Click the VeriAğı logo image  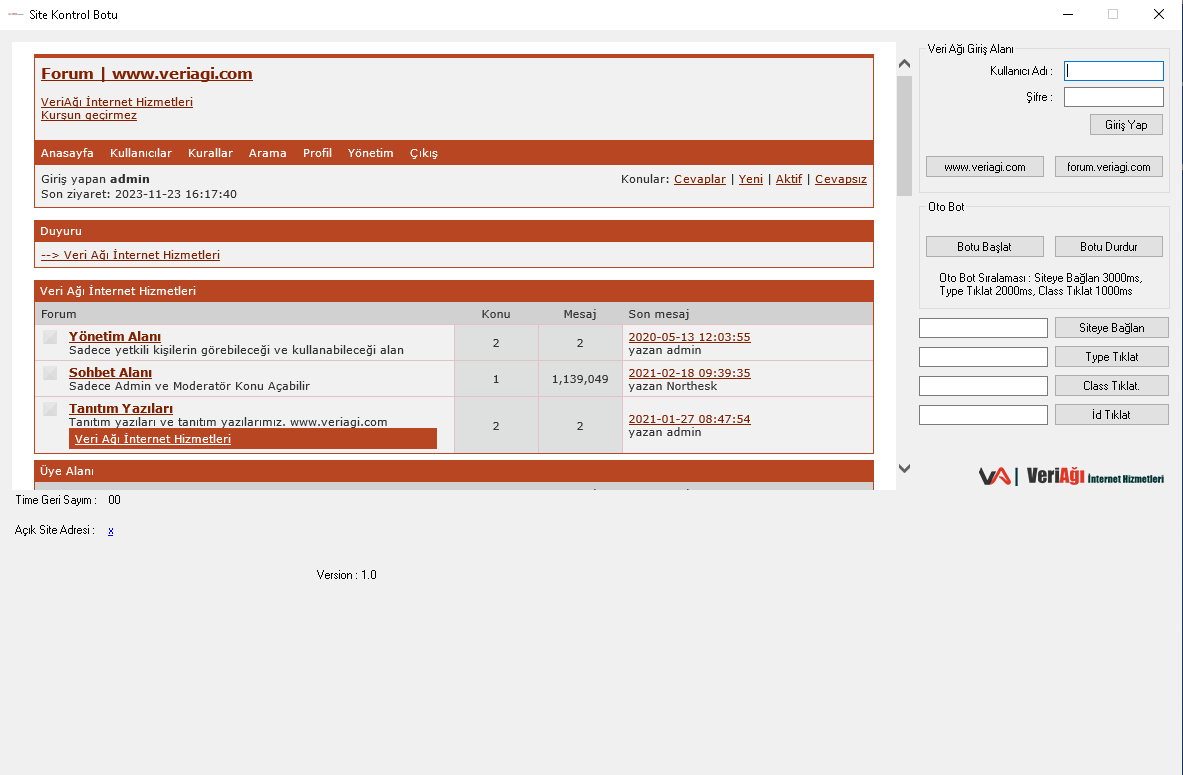click(1071, 476)
